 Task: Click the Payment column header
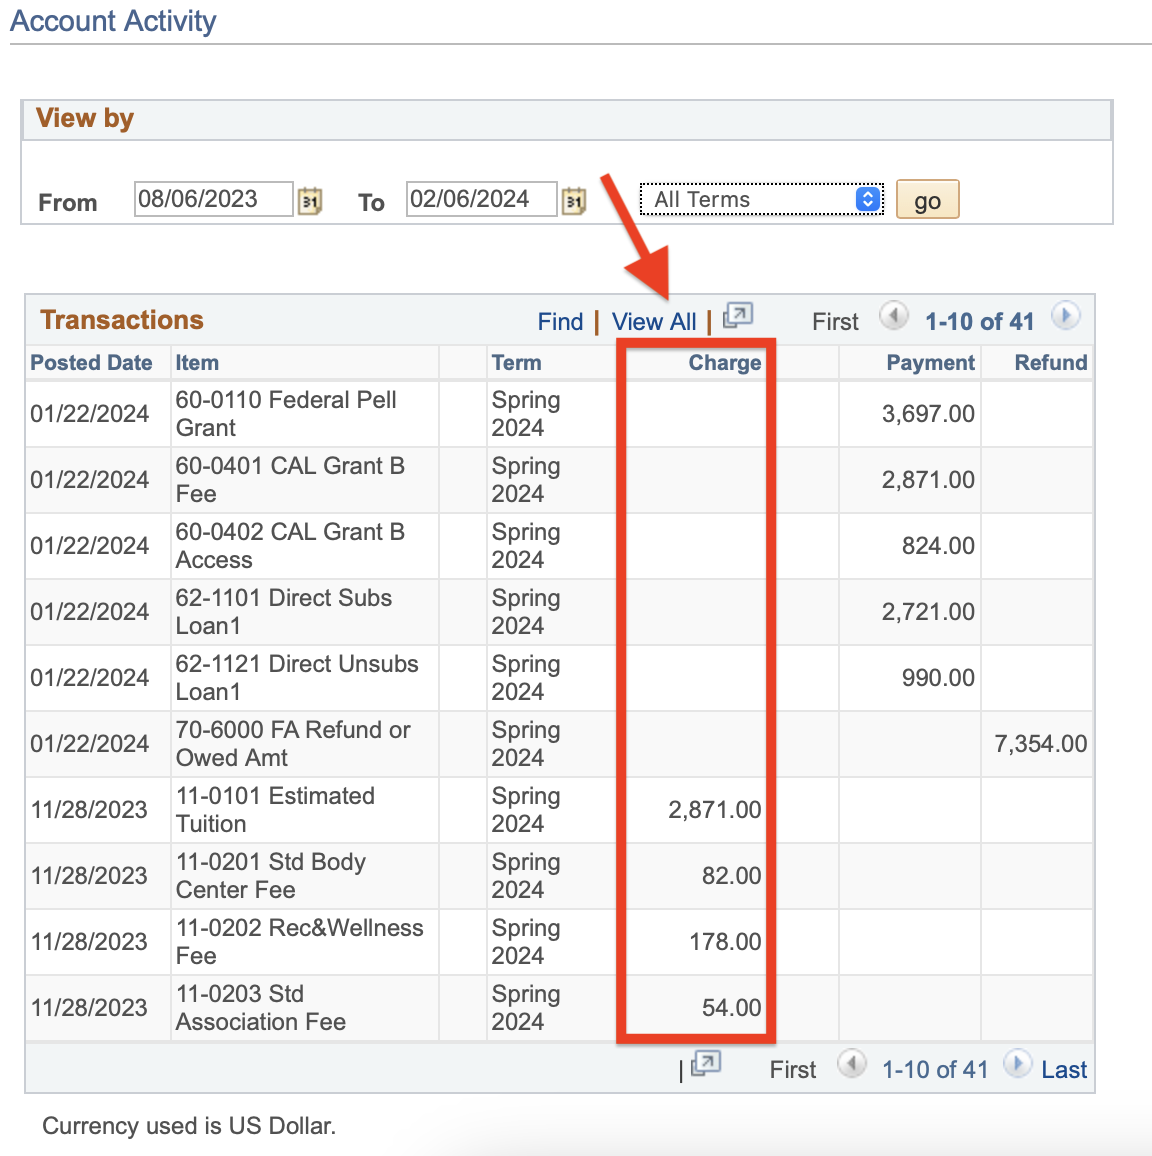click(930, 362)
